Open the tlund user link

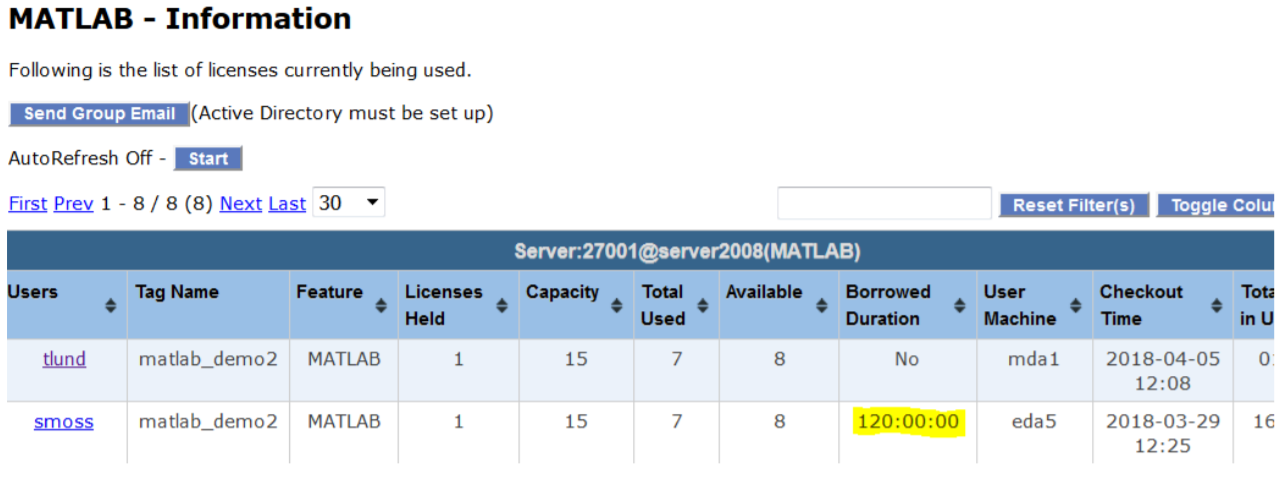64,359
